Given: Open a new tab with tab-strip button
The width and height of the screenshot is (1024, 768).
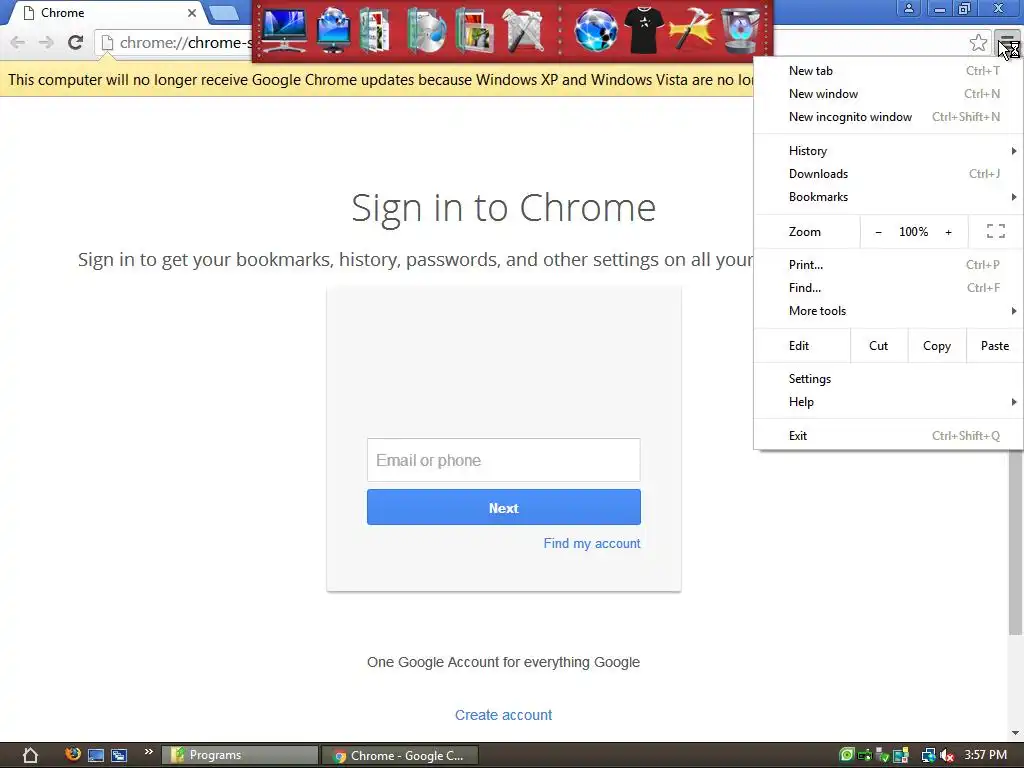Looking at the screenshot, I should tap(224, 12).
